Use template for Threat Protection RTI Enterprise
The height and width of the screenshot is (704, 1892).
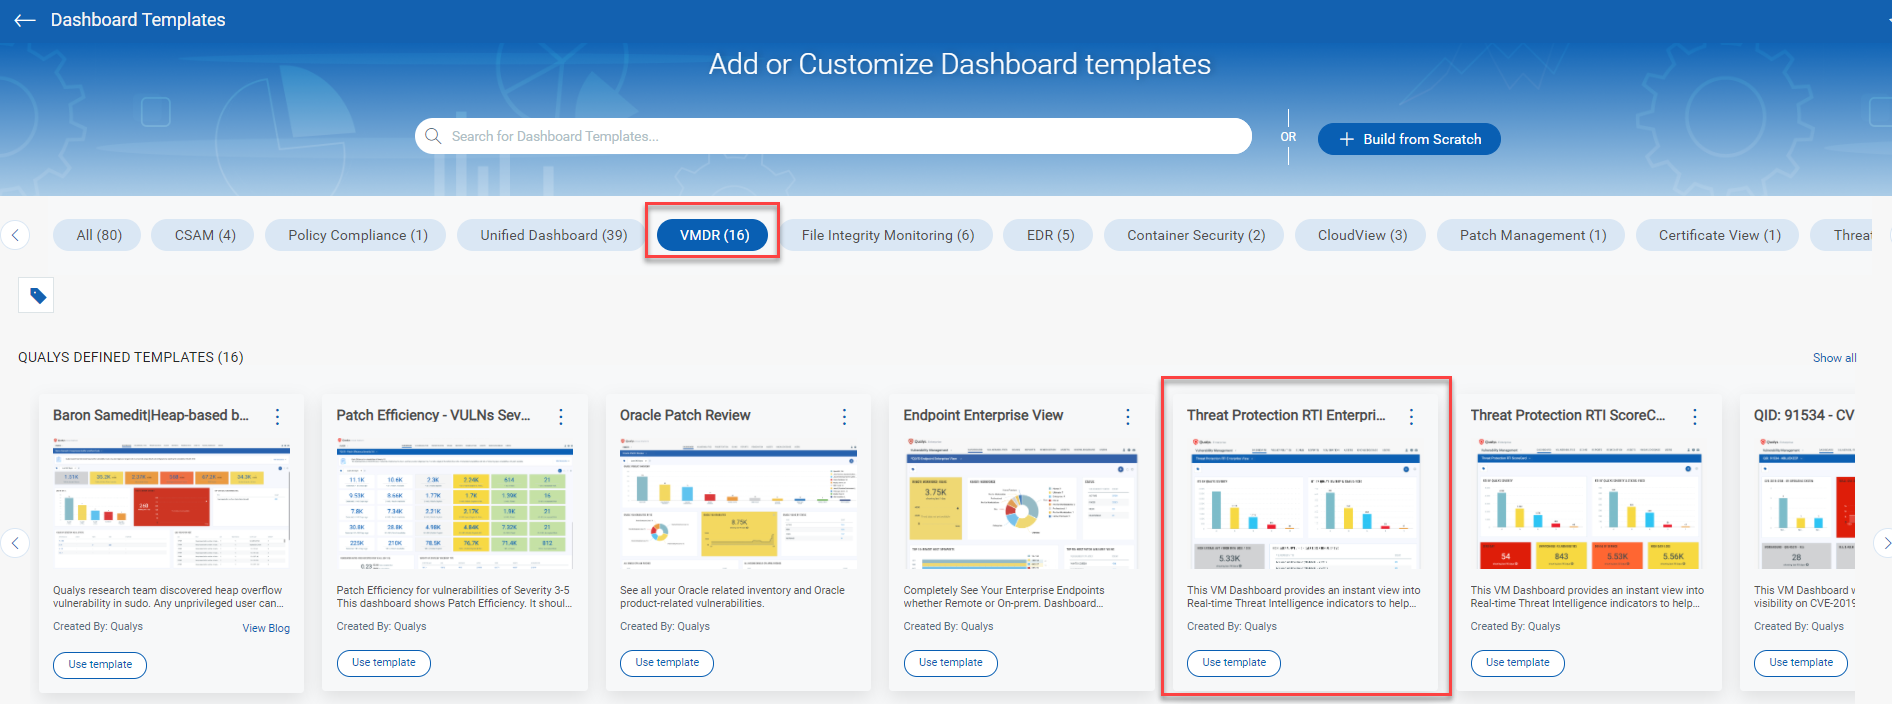click(x=1233, y=663)
